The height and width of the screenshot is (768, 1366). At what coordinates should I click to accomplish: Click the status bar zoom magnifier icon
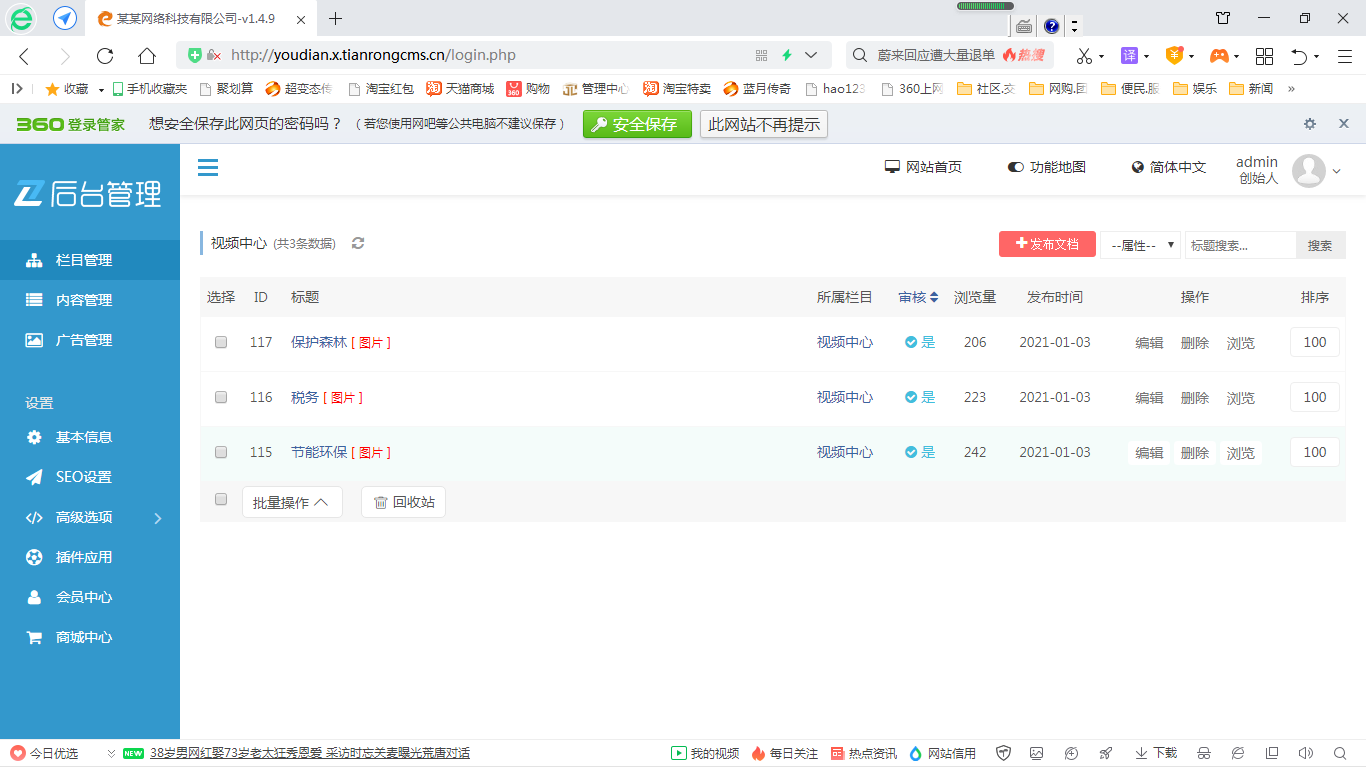pyautogui.click(x=1340, y=753)
